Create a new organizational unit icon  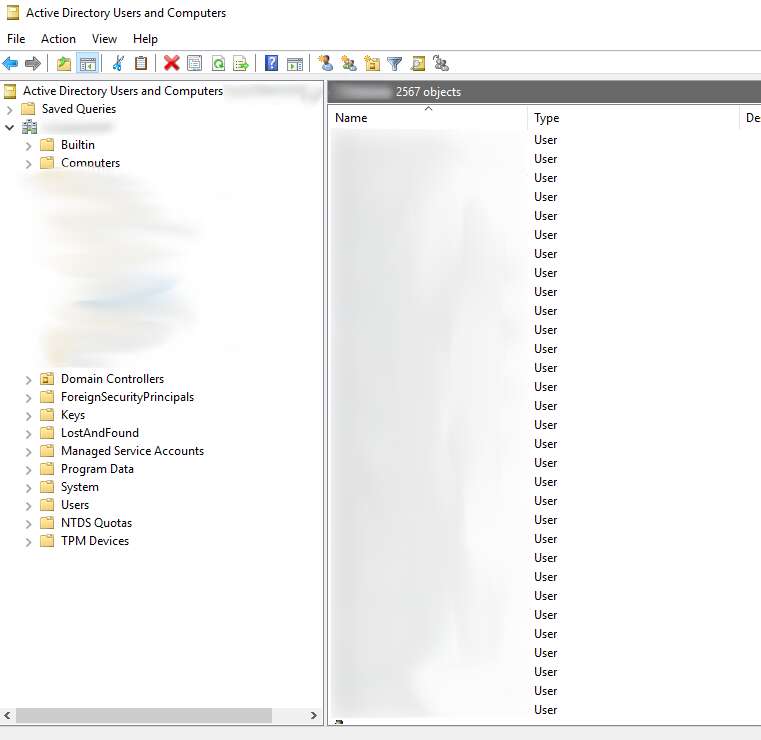pyautogui.click(x=372, y=63)
